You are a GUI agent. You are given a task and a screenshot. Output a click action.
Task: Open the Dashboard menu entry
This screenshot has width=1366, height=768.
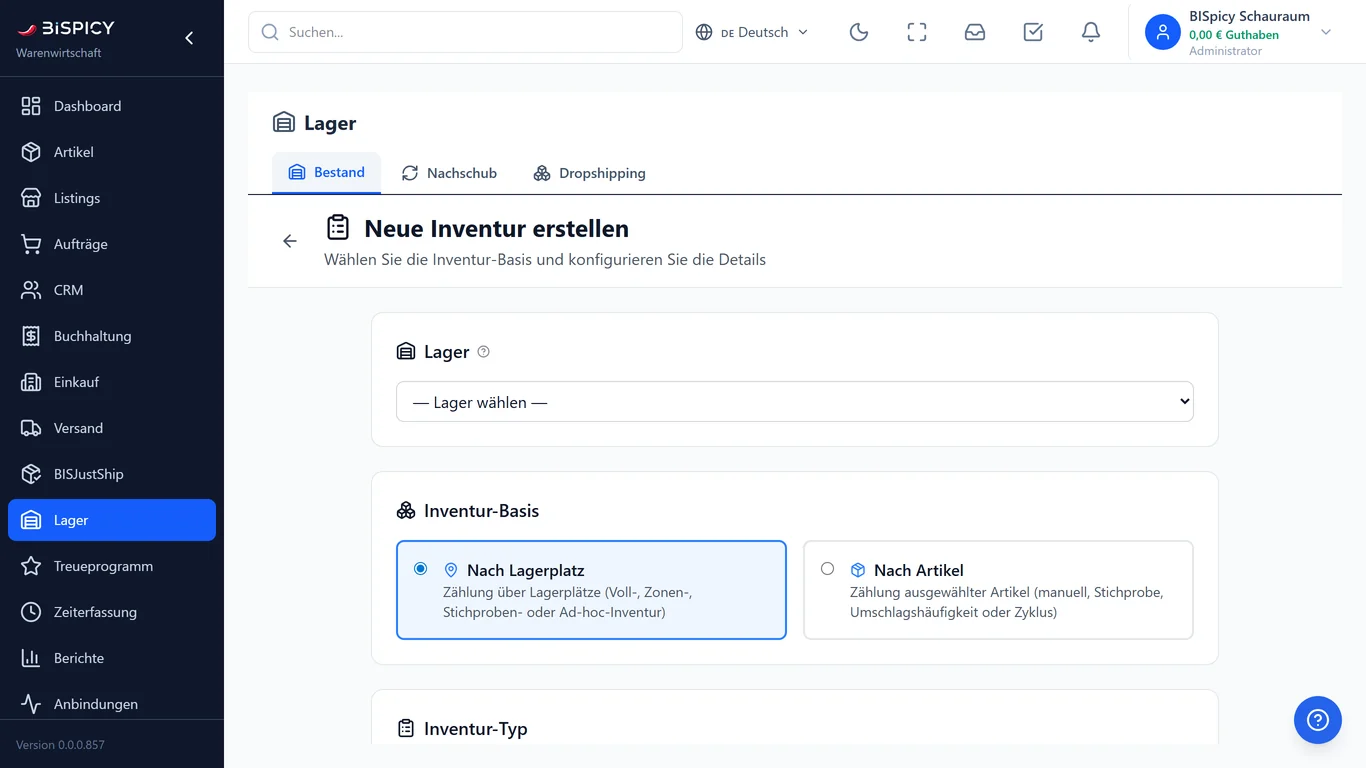click(112, 106)
